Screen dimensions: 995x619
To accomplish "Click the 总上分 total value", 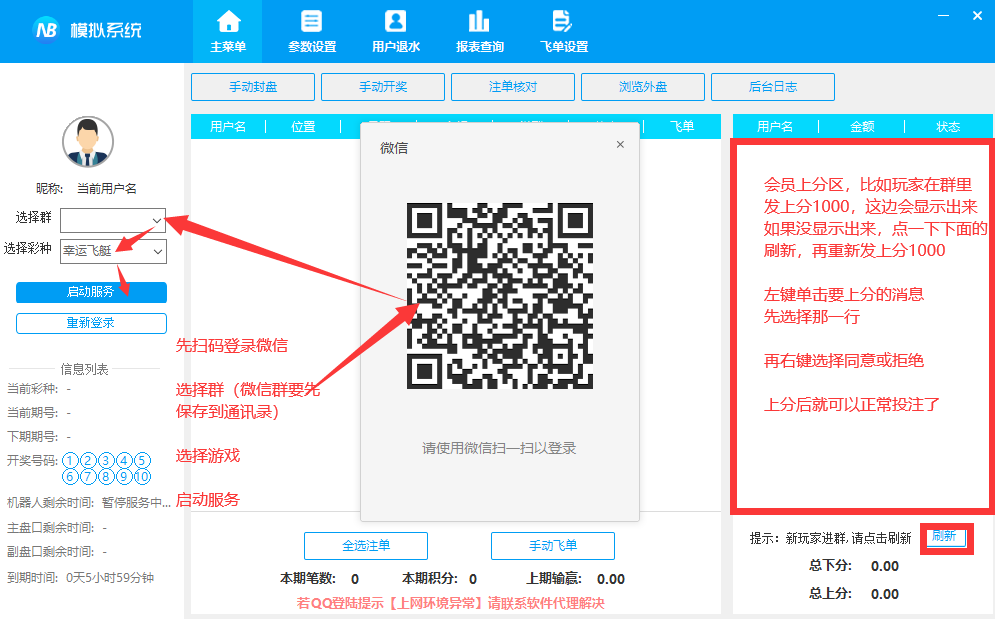I will 885,594.
